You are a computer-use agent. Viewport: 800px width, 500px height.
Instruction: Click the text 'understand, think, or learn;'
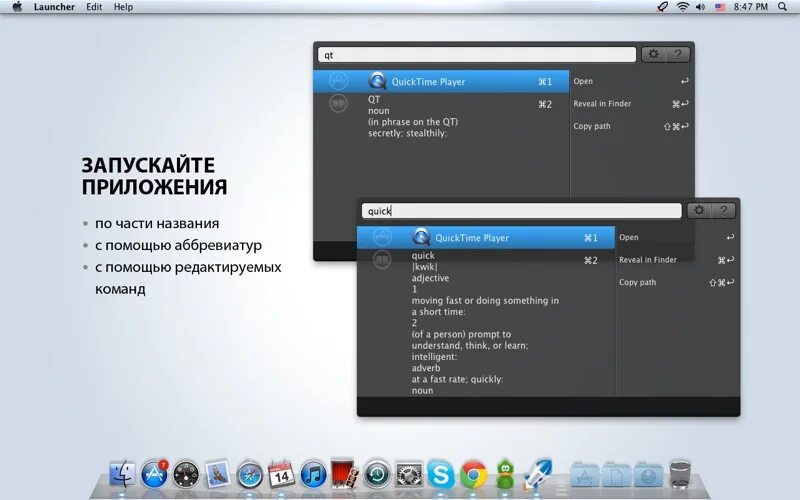470,345
